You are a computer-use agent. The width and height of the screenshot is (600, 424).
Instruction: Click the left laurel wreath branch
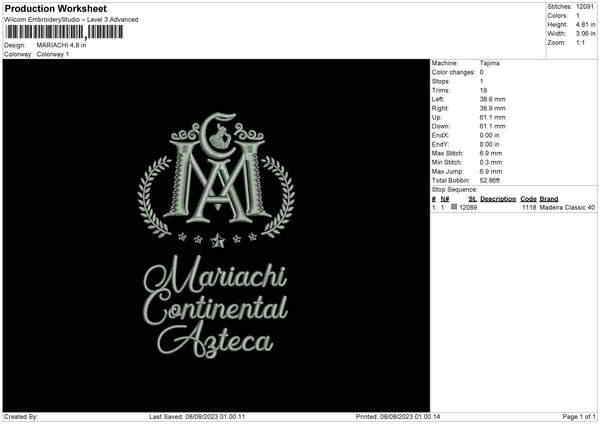154,196
